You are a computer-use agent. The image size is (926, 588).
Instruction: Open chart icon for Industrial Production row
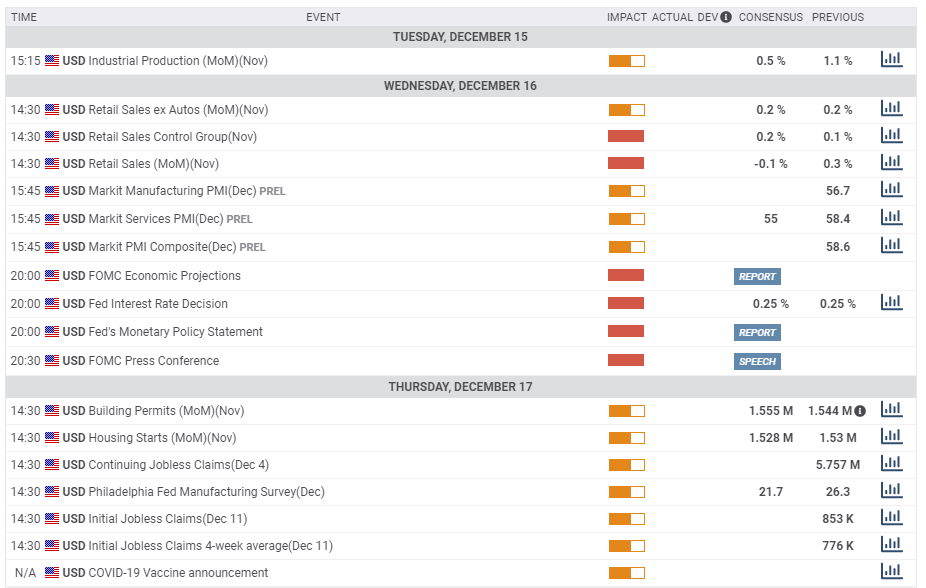tap(891, 60)
